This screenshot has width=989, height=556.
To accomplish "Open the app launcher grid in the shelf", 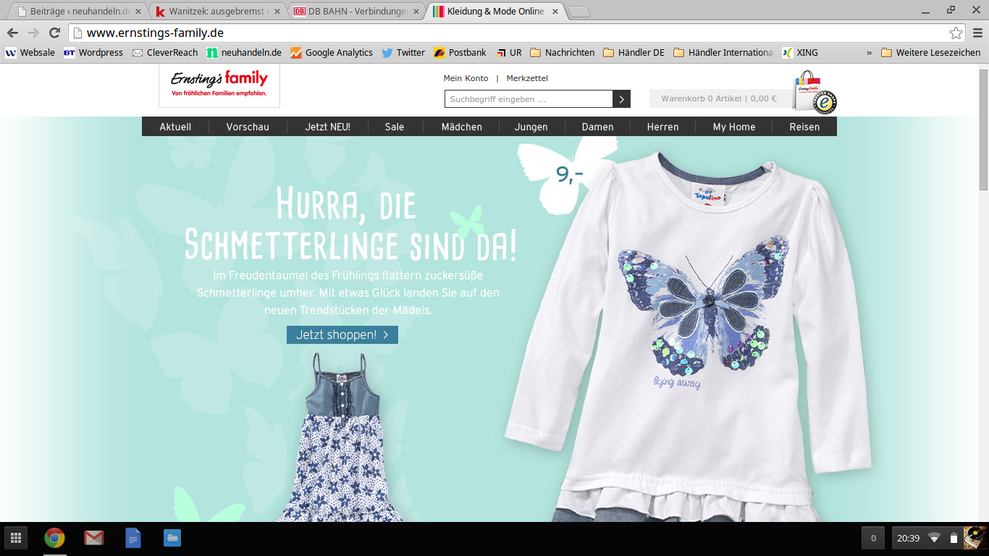I will coord(16,538).
